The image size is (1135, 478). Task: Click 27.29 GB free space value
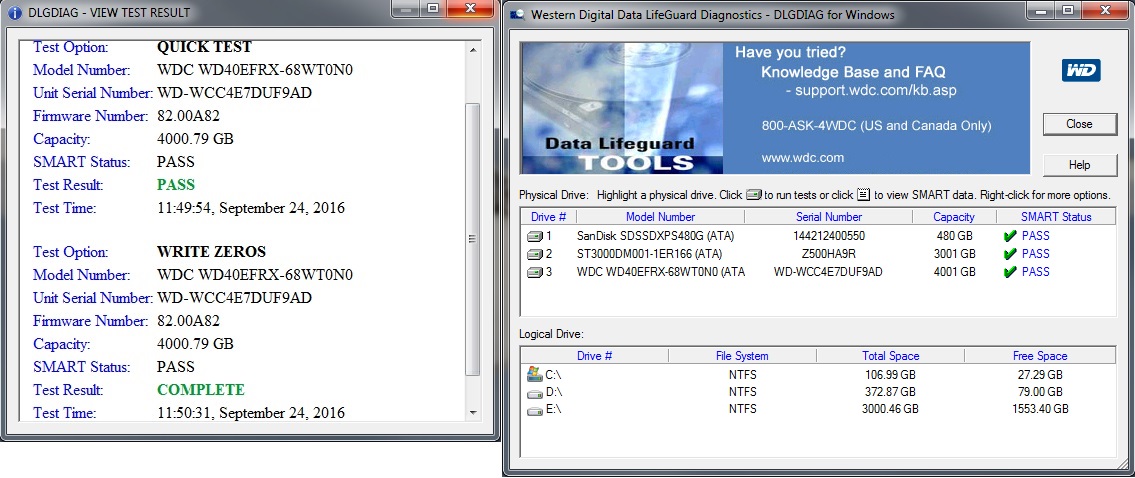point(1040,375)
